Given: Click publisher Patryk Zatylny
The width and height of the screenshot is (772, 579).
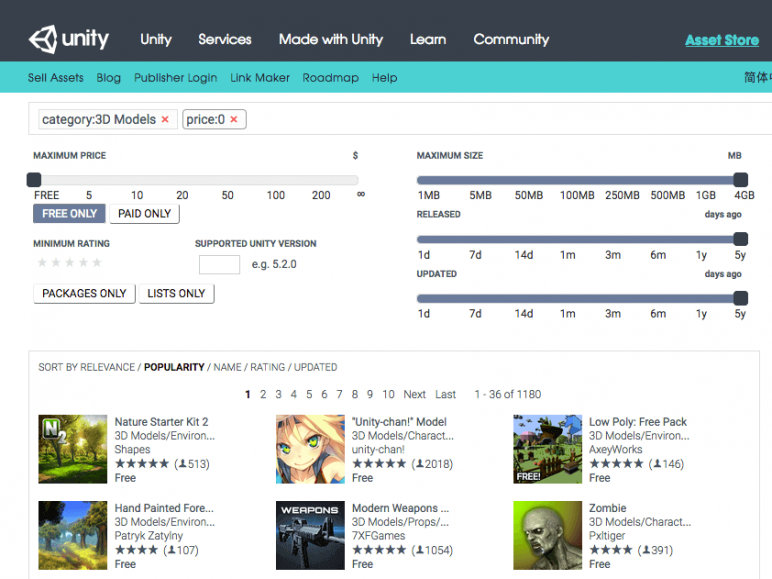Looking at the screenshot, I should [x=149, y=536].
